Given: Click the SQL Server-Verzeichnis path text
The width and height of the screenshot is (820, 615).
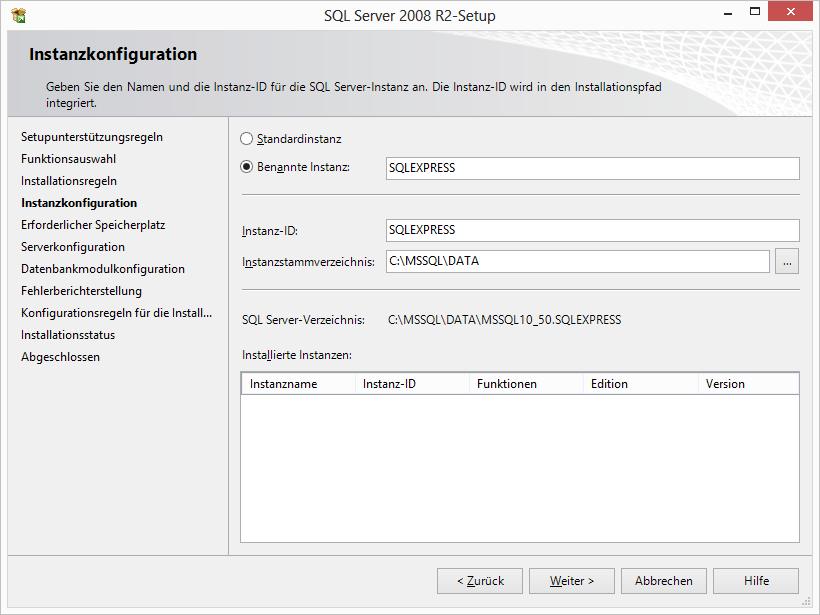Looking at the screenshot, I should pyautogui.click(x=505, y=320).
